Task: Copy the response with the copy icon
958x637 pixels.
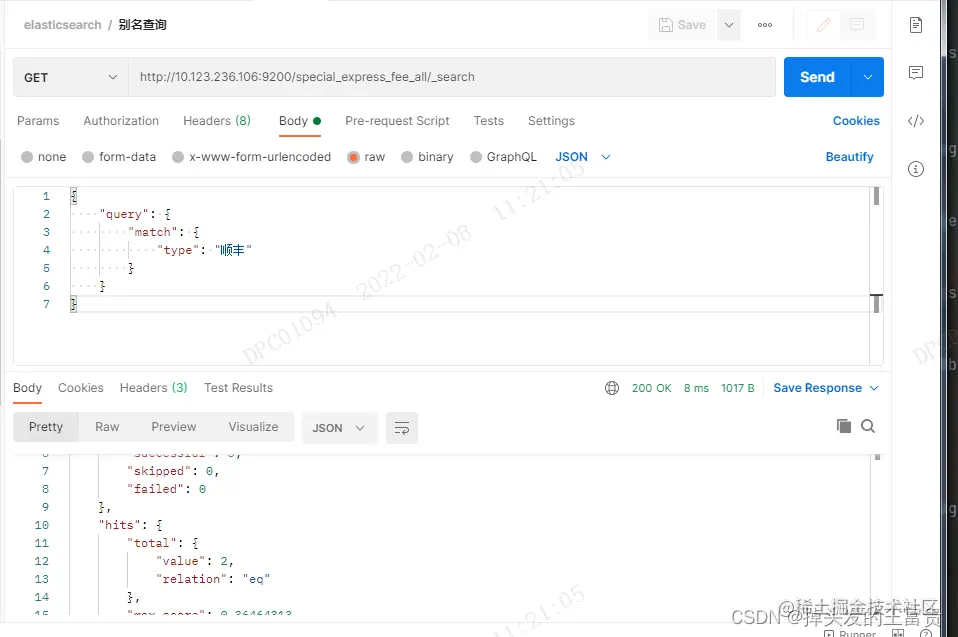Action: point(843,426)
